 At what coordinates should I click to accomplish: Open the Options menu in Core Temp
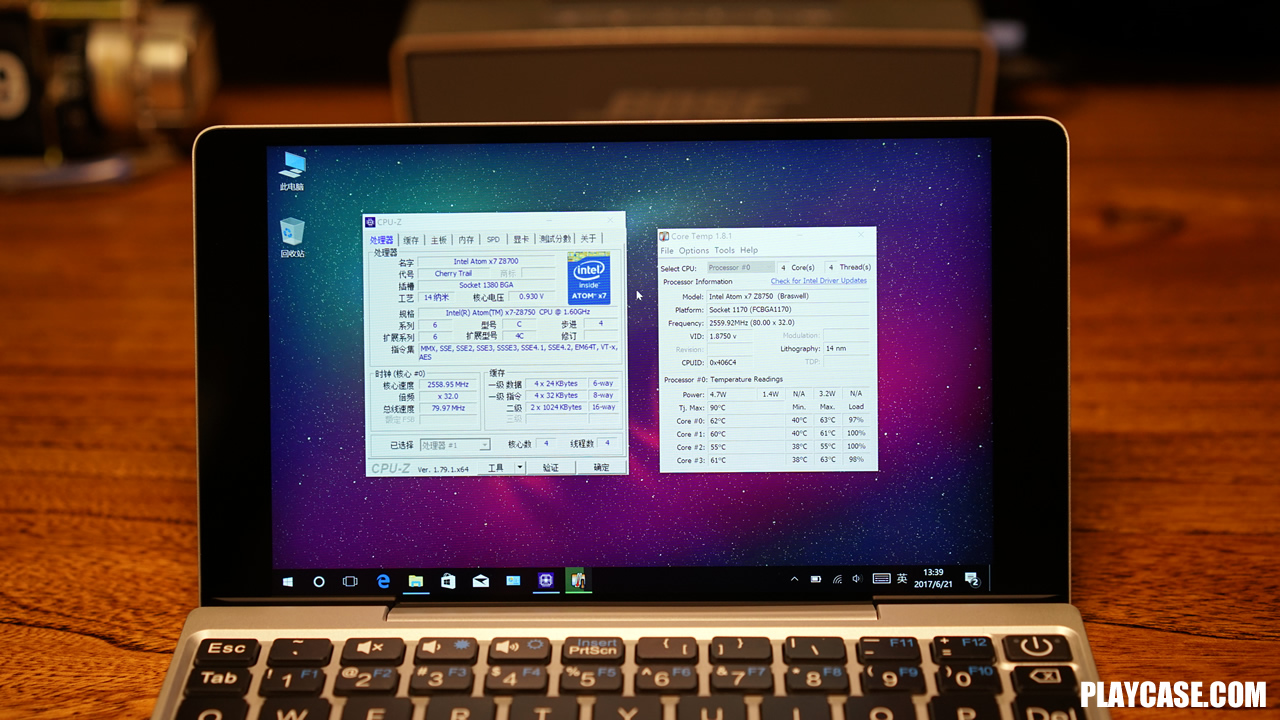point(694,250)
